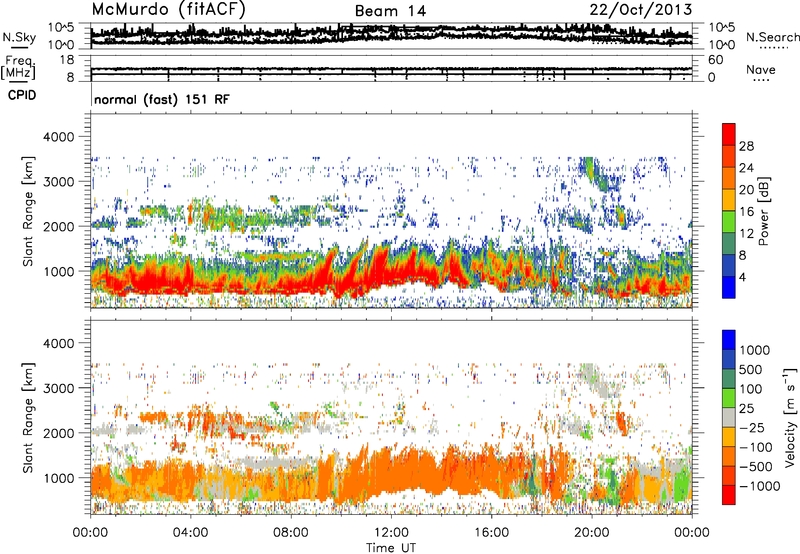This screenshot has width=800, height=554.
Task: Click the red bottom segment of velocity colorbar
Action: click(x=729, y=495)
